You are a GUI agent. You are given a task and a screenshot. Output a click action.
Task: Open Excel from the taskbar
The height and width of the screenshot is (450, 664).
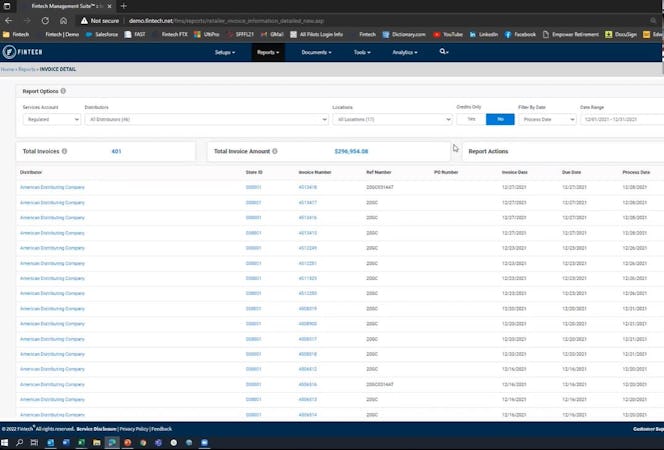(x=81, y=442)
